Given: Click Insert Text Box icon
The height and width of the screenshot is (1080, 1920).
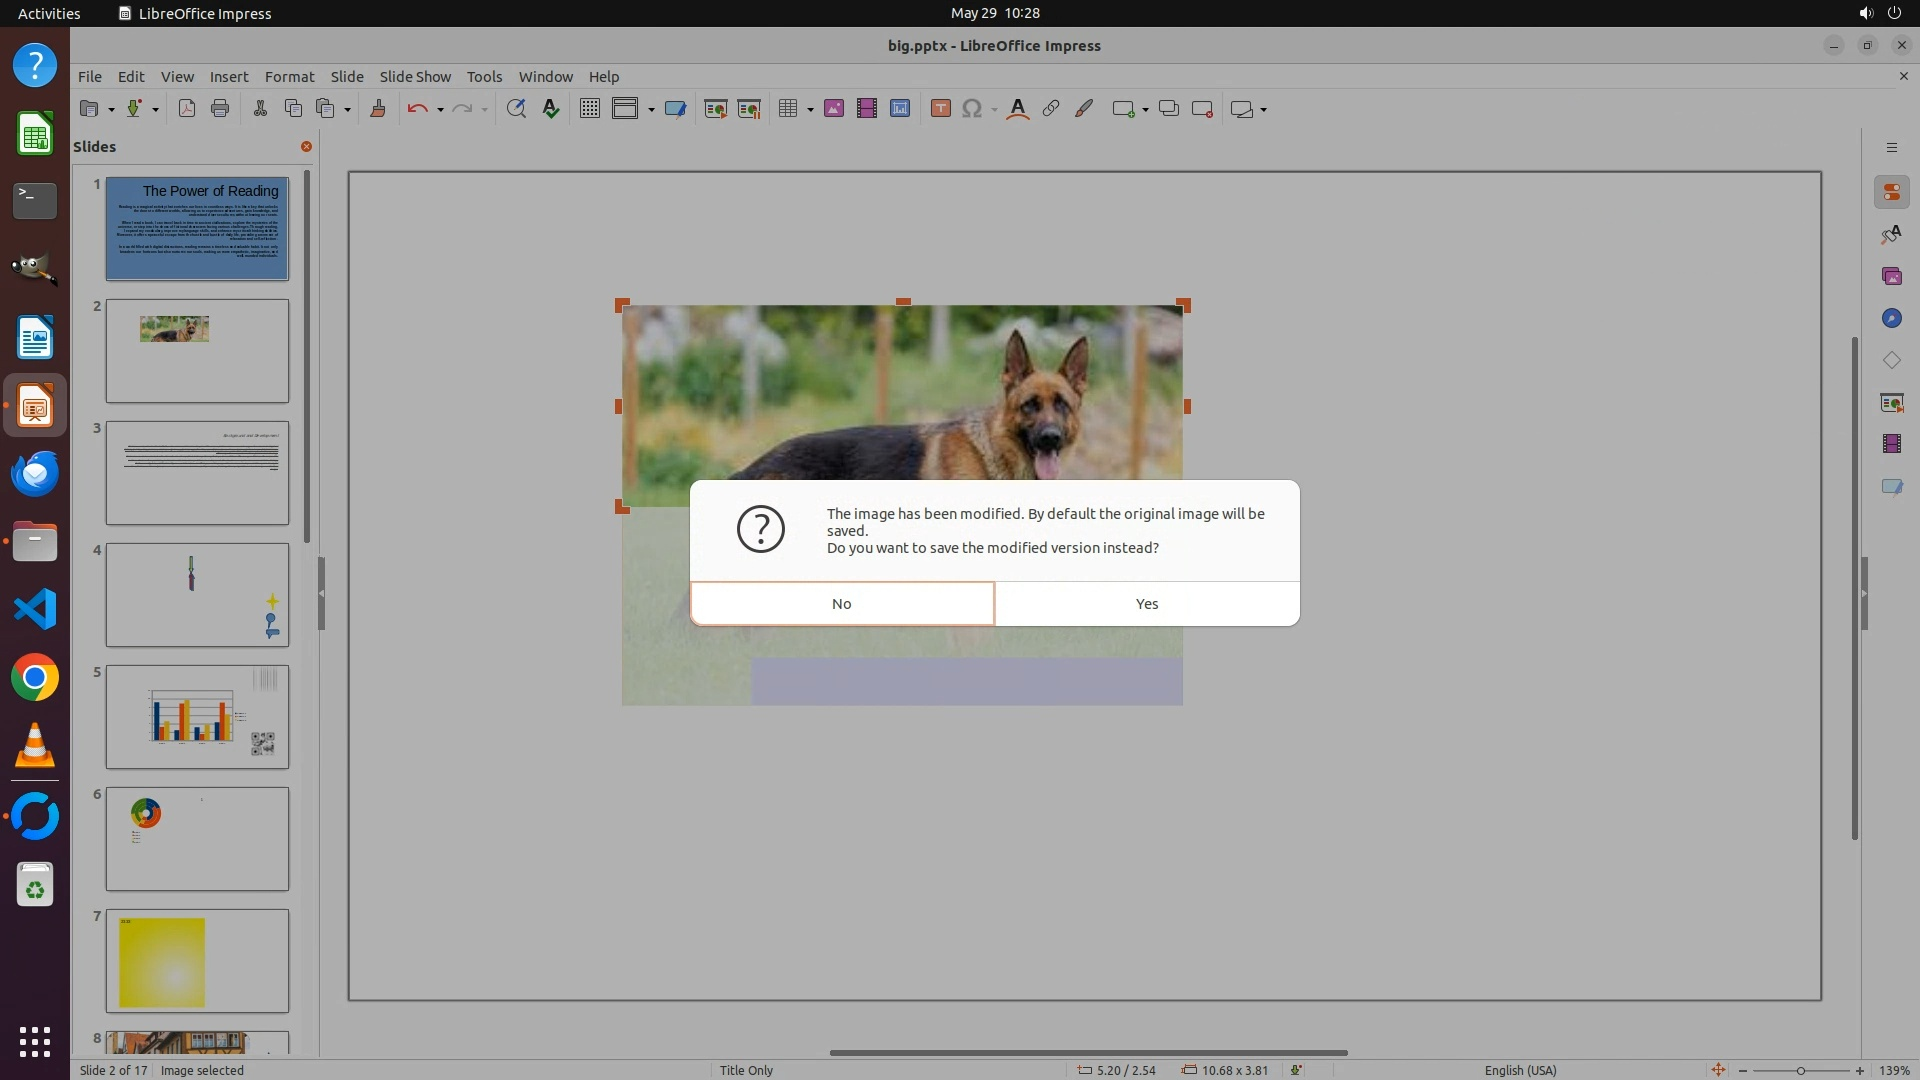Looking at the screenshot, I should click(940, 109).
